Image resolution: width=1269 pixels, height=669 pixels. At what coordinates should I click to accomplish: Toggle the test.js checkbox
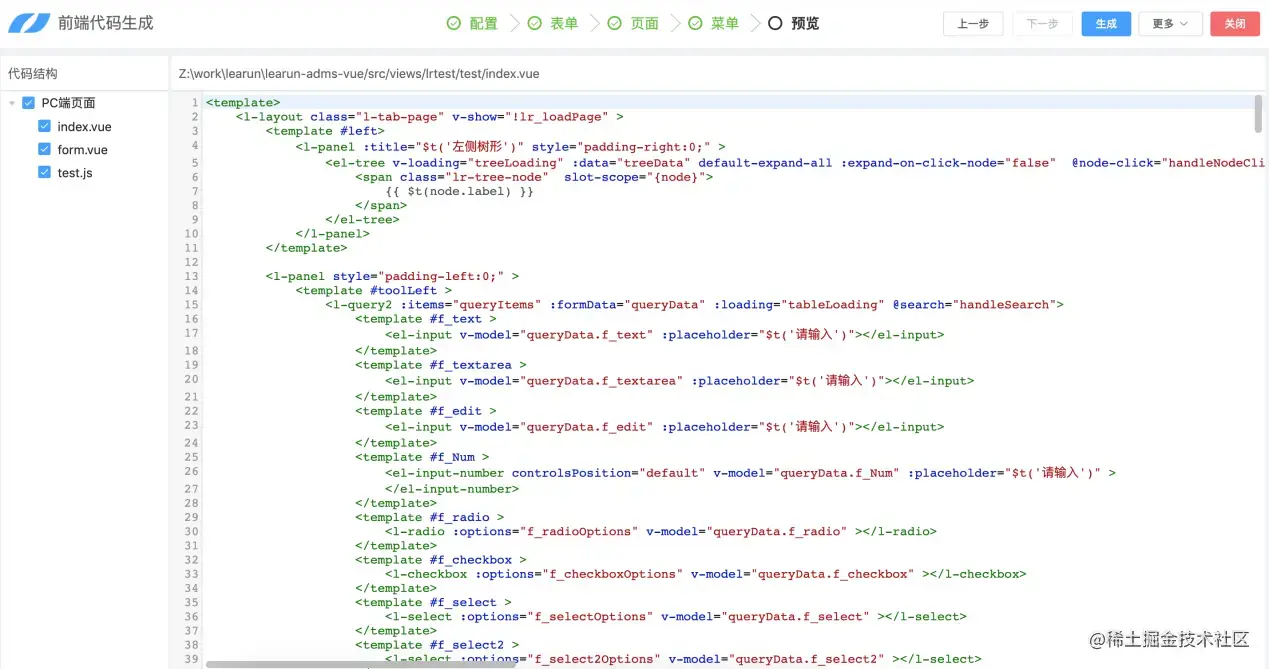(x=44, y=172)
